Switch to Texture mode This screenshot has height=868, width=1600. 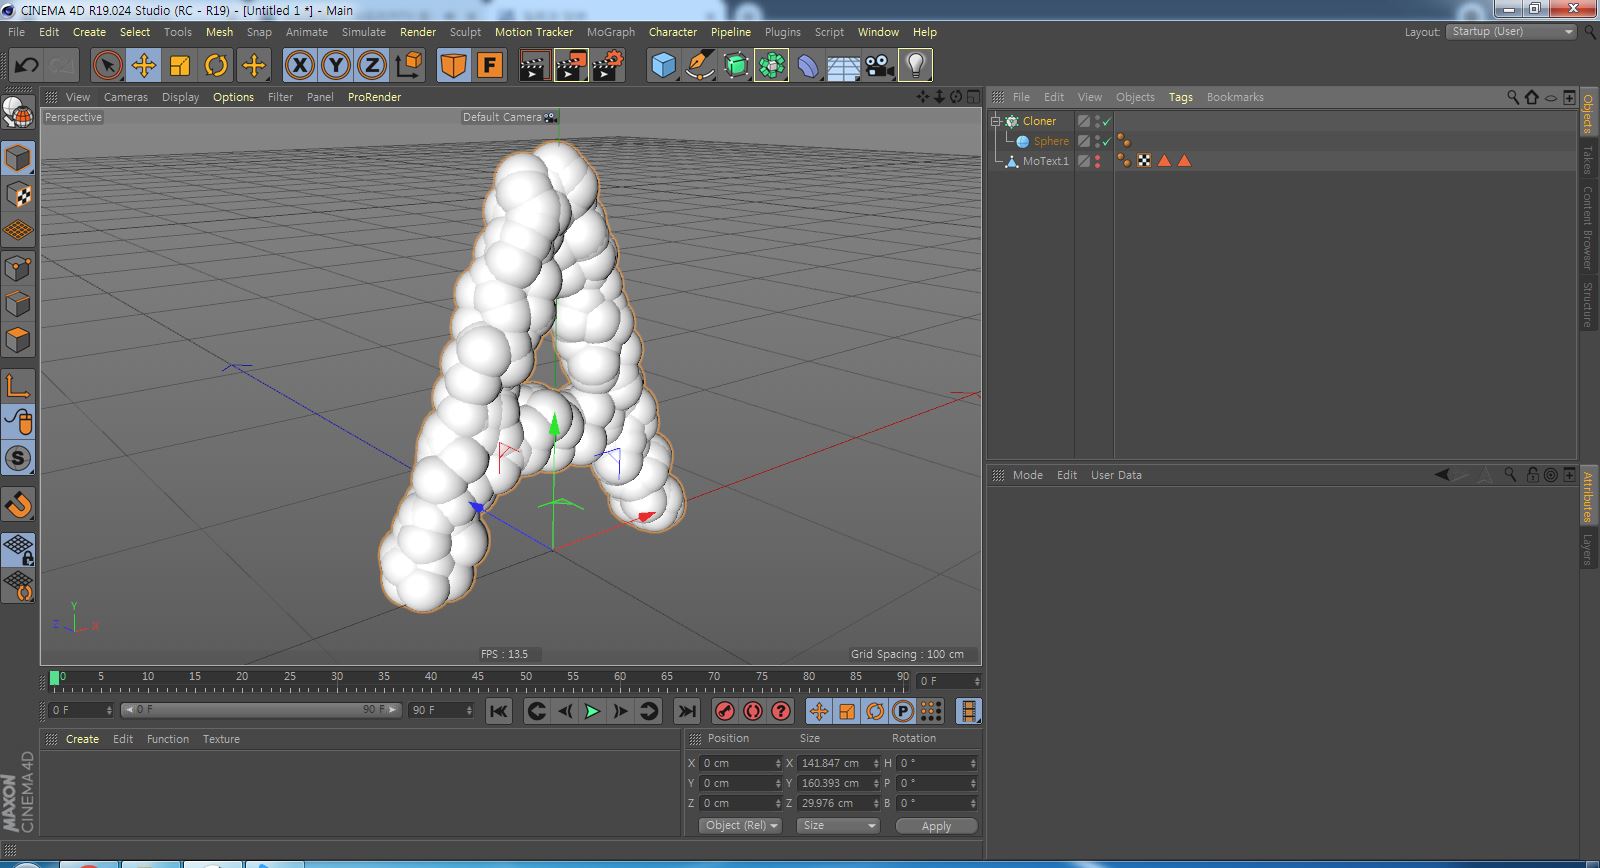[18, 194]
